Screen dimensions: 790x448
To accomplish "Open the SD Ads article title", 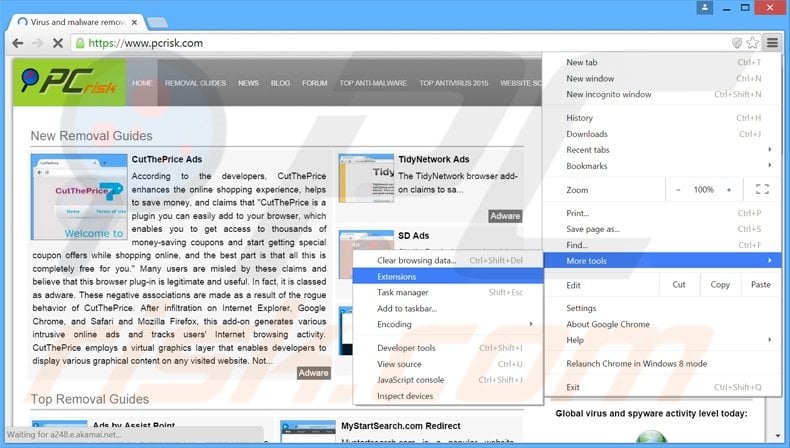I will (414, 236).
